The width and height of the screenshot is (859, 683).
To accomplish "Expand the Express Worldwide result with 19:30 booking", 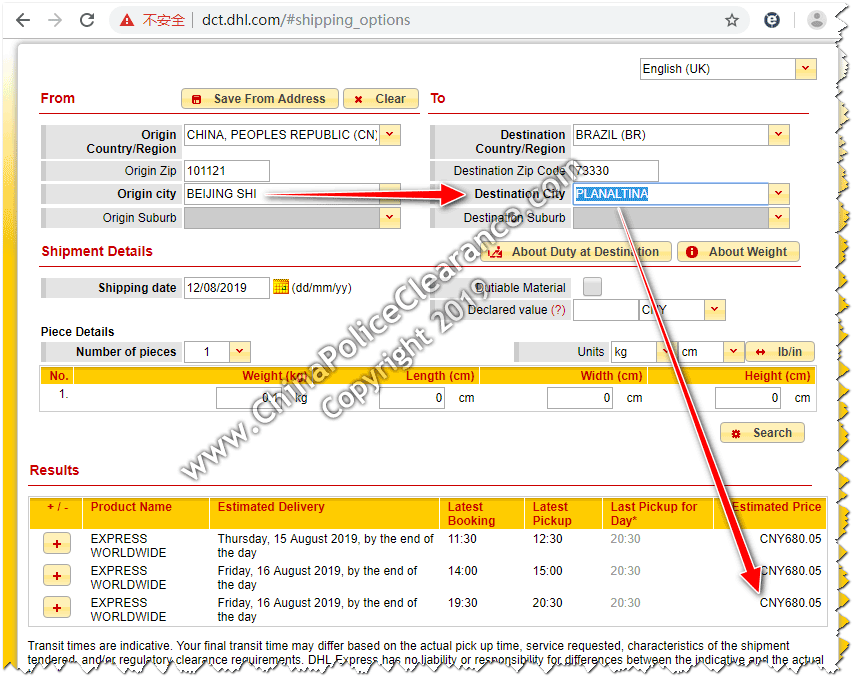I will click(x=56, y=607).
